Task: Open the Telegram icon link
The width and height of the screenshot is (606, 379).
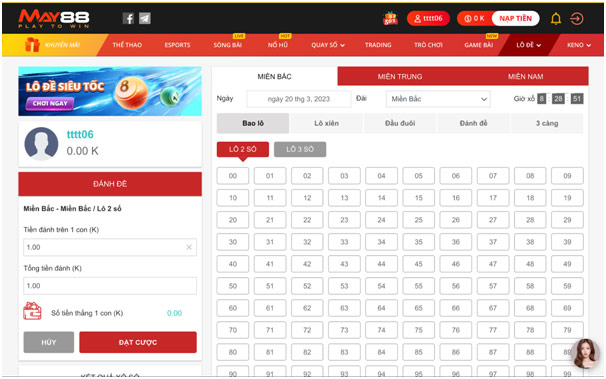Action: point(145,19)
